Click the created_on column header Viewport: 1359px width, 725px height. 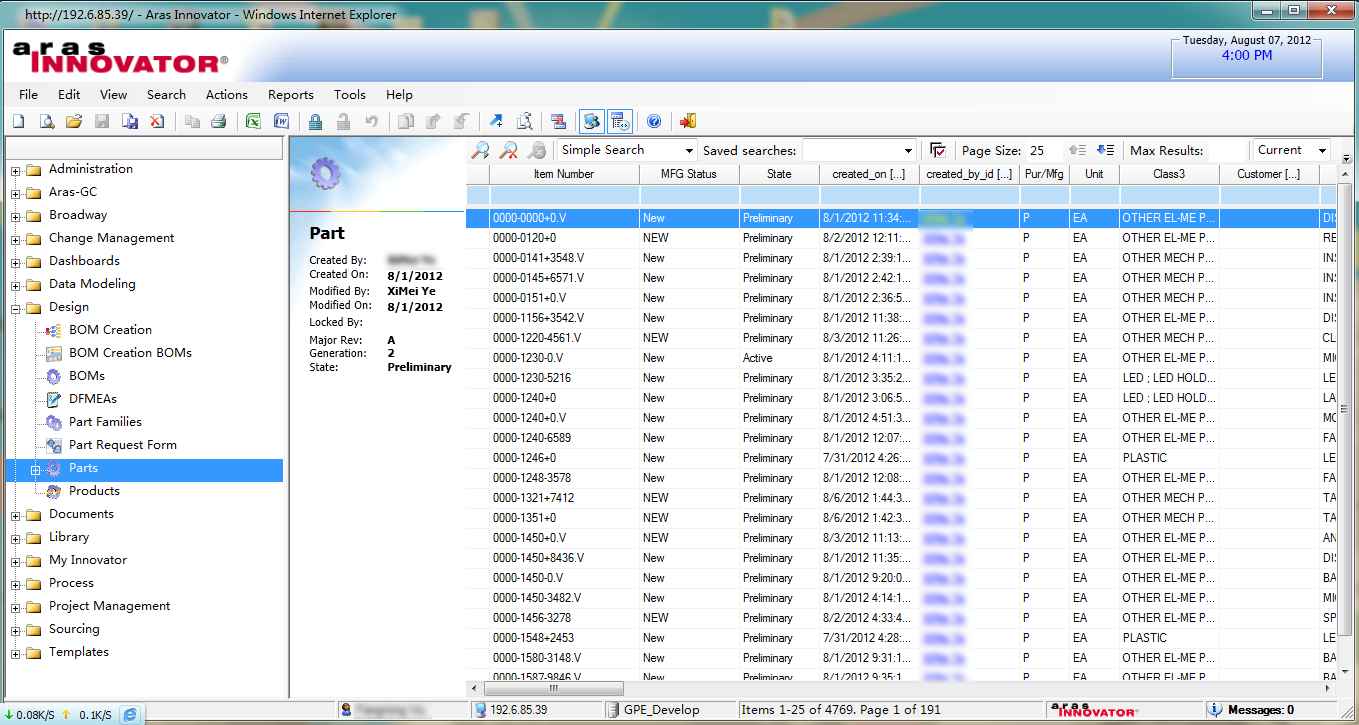click(869, 174)
